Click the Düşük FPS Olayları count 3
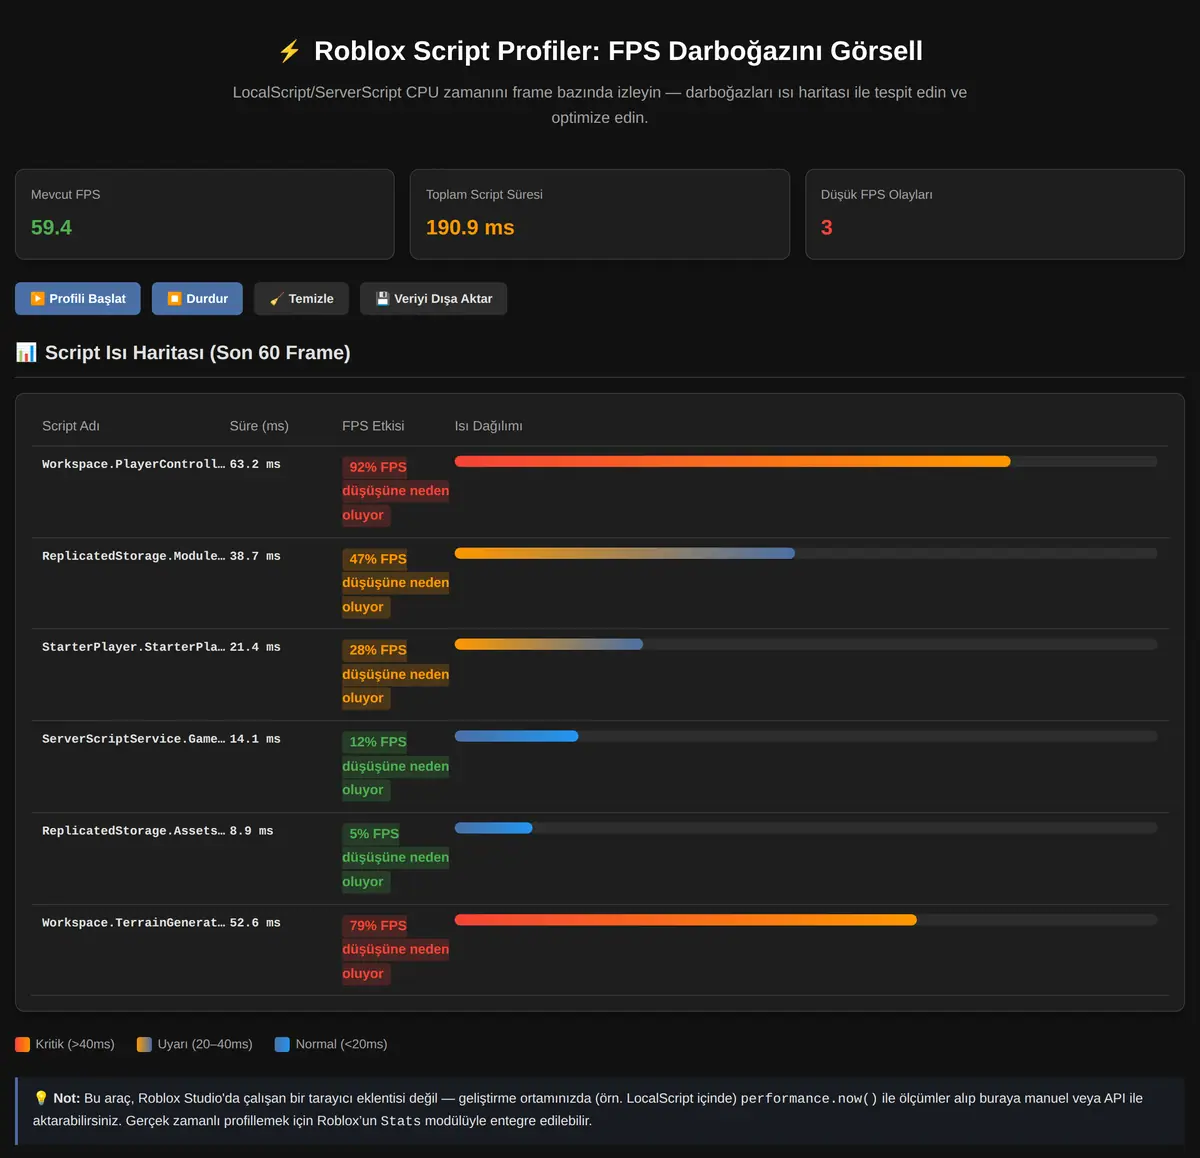Image resolution: width=1200 pixels, height=1158 pixels. 827,227
